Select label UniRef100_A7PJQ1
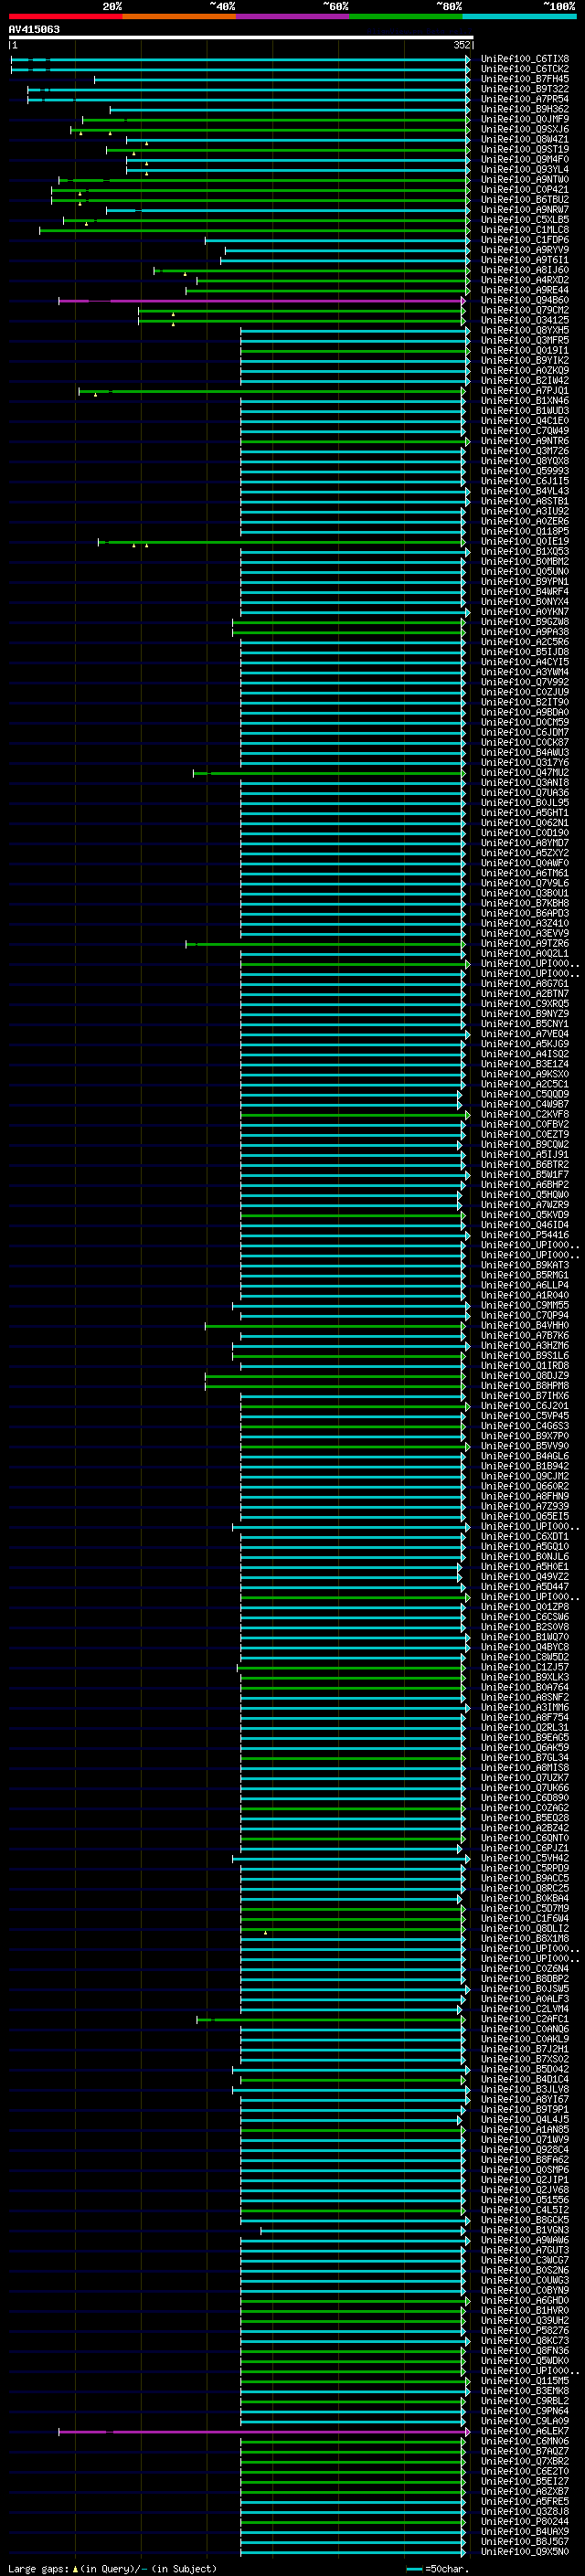The height and width of the screenshot is (2576, 585). [524, 390]
